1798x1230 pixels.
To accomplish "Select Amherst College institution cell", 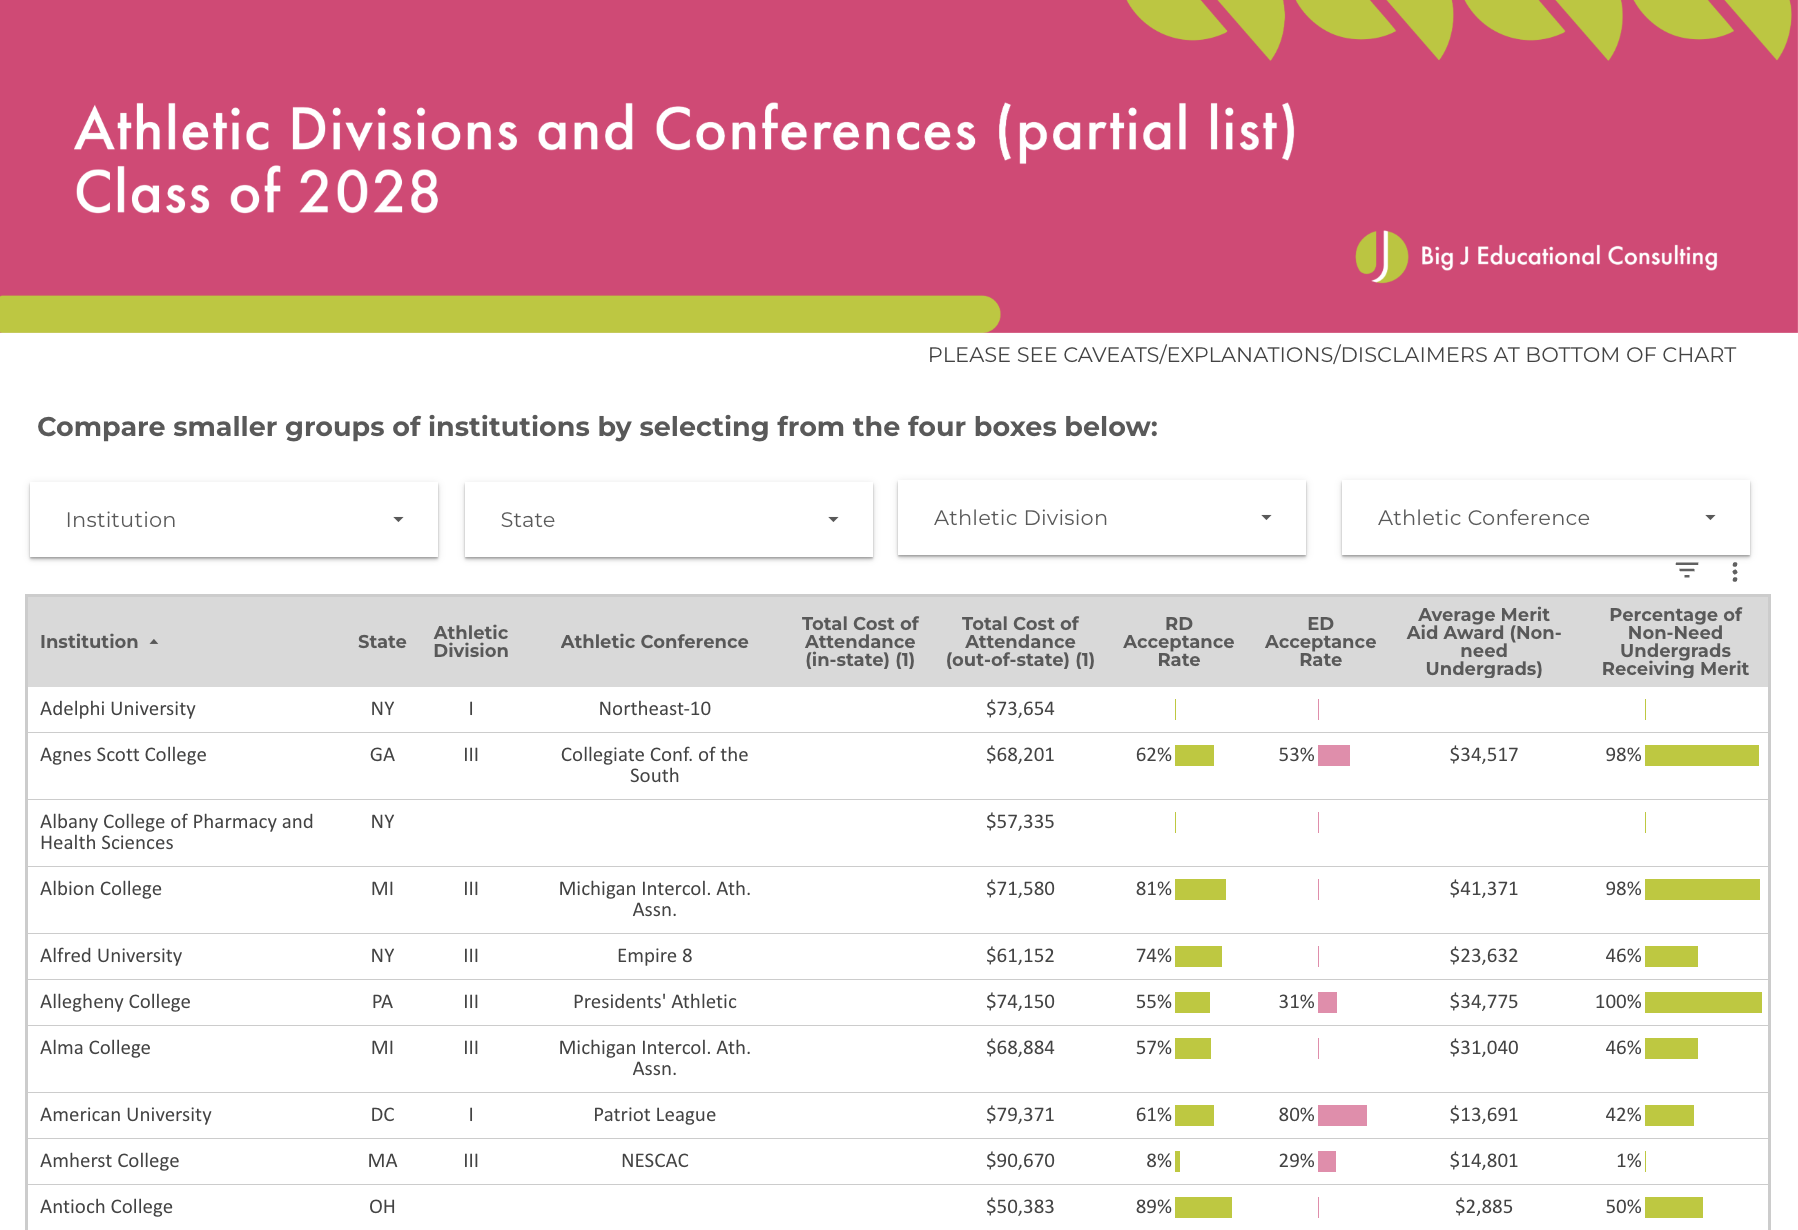I will (x=110, y=1161).
